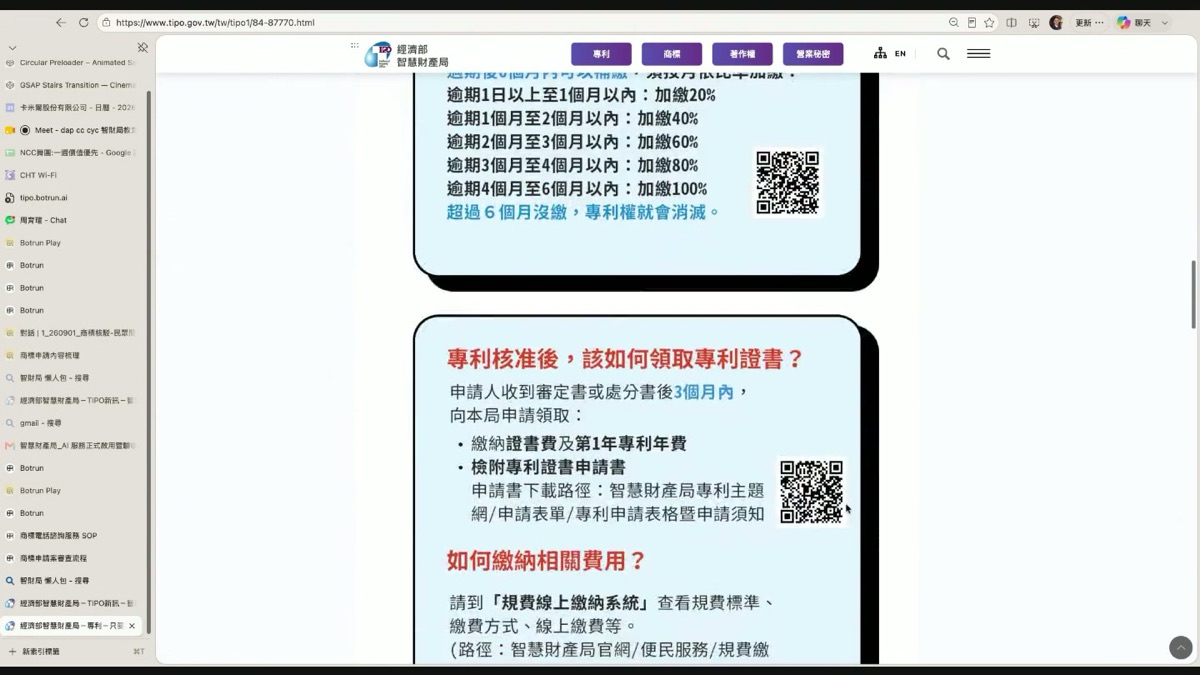The image size is (1200, 675).
Task: Open the 專利 navigation menu
Action: [601, 54]
